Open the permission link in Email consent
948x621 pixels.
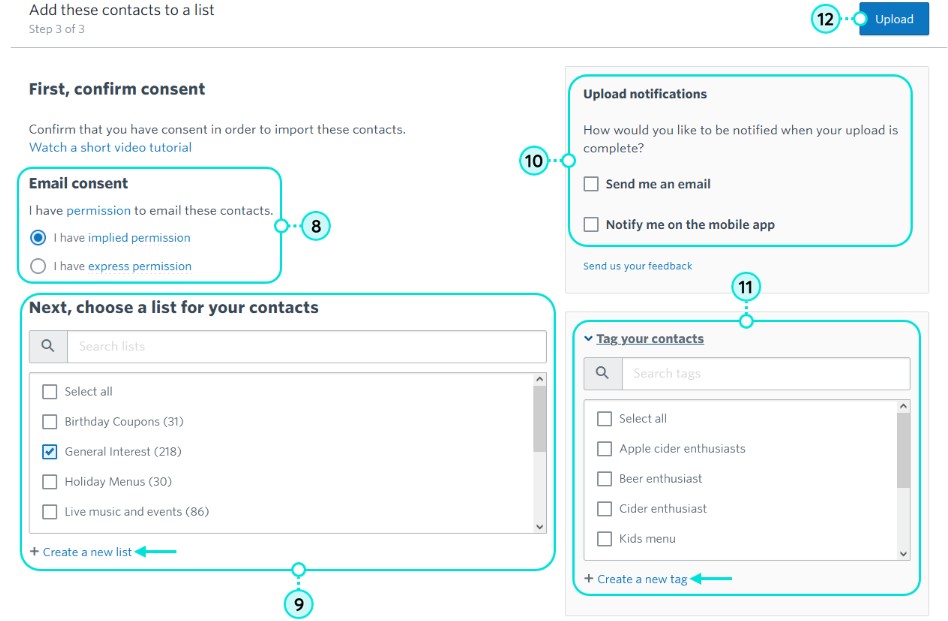click(99, 210)
